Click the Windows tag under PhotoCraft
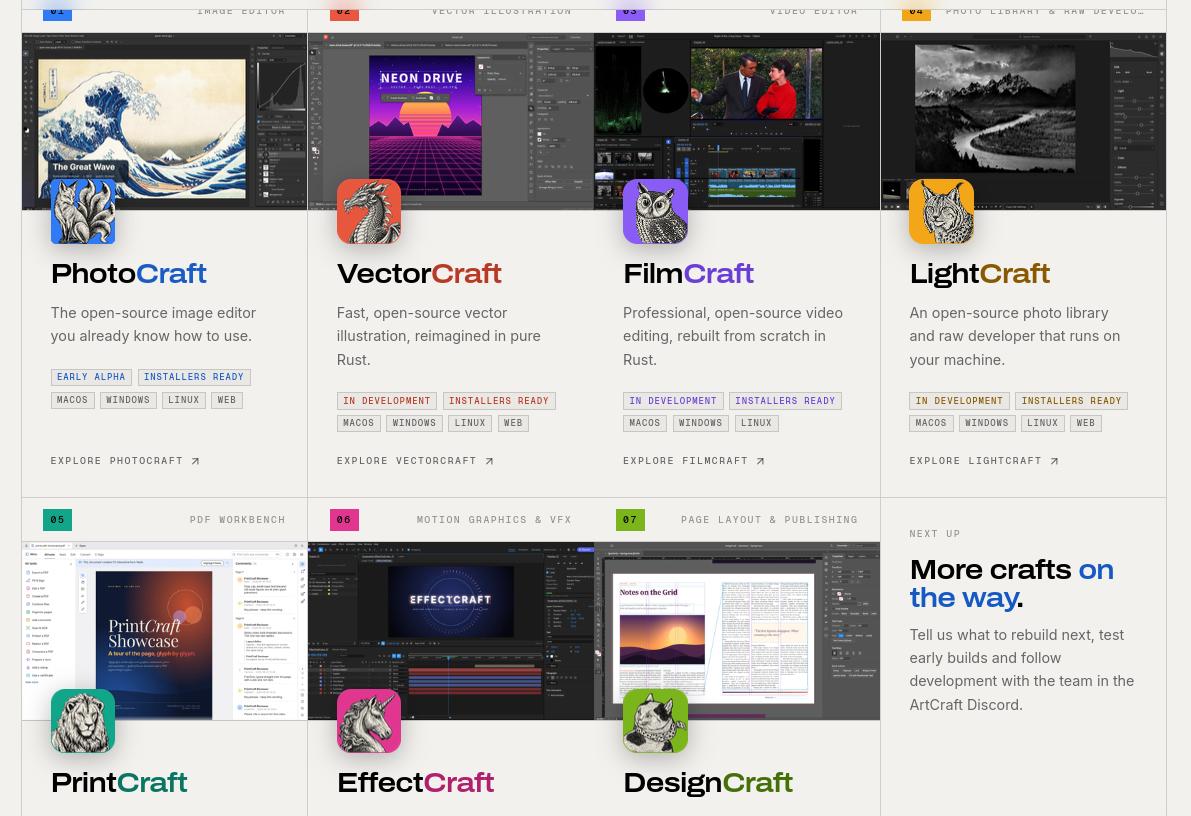This screenshot has width=1191, height=816. pyautogui.click(x=128, y=400)
